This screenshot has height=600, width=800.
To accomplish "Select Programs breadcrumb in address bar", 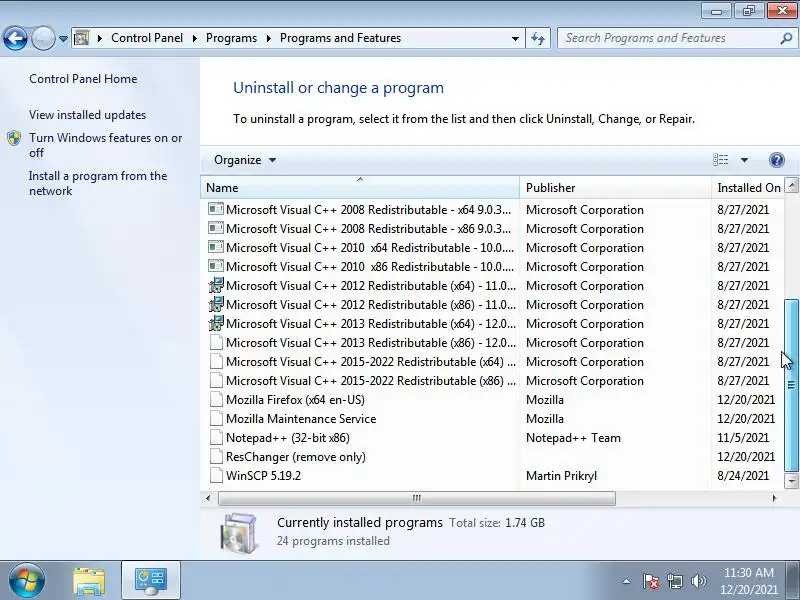I will pos(231,38).
